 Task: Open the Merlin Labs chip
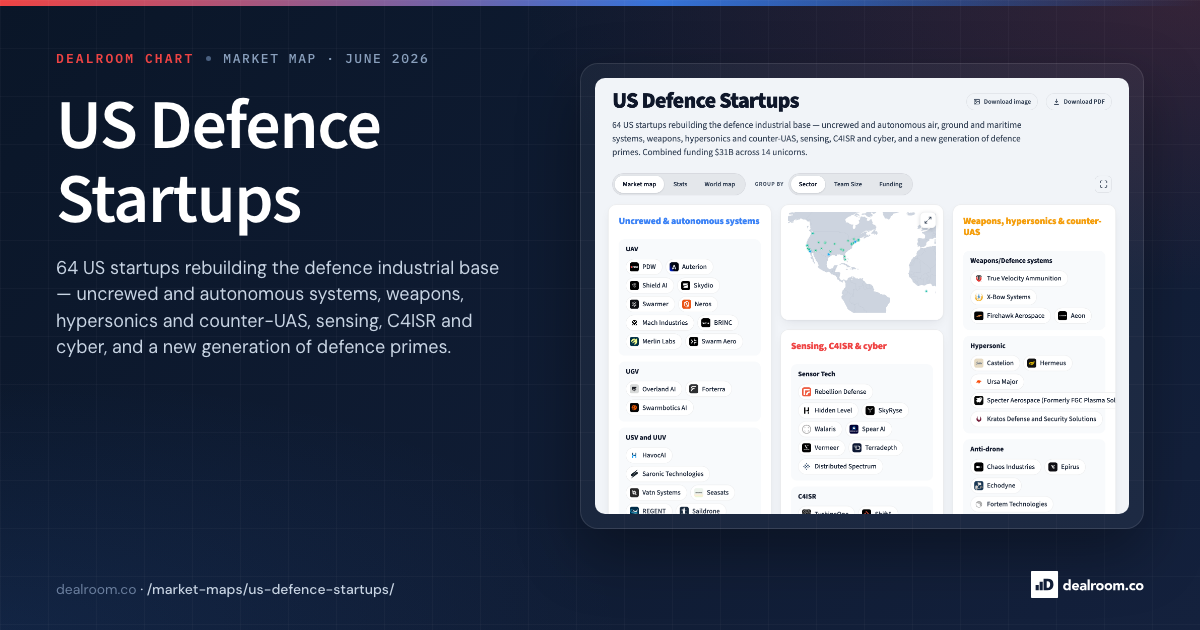click(653, 341)
